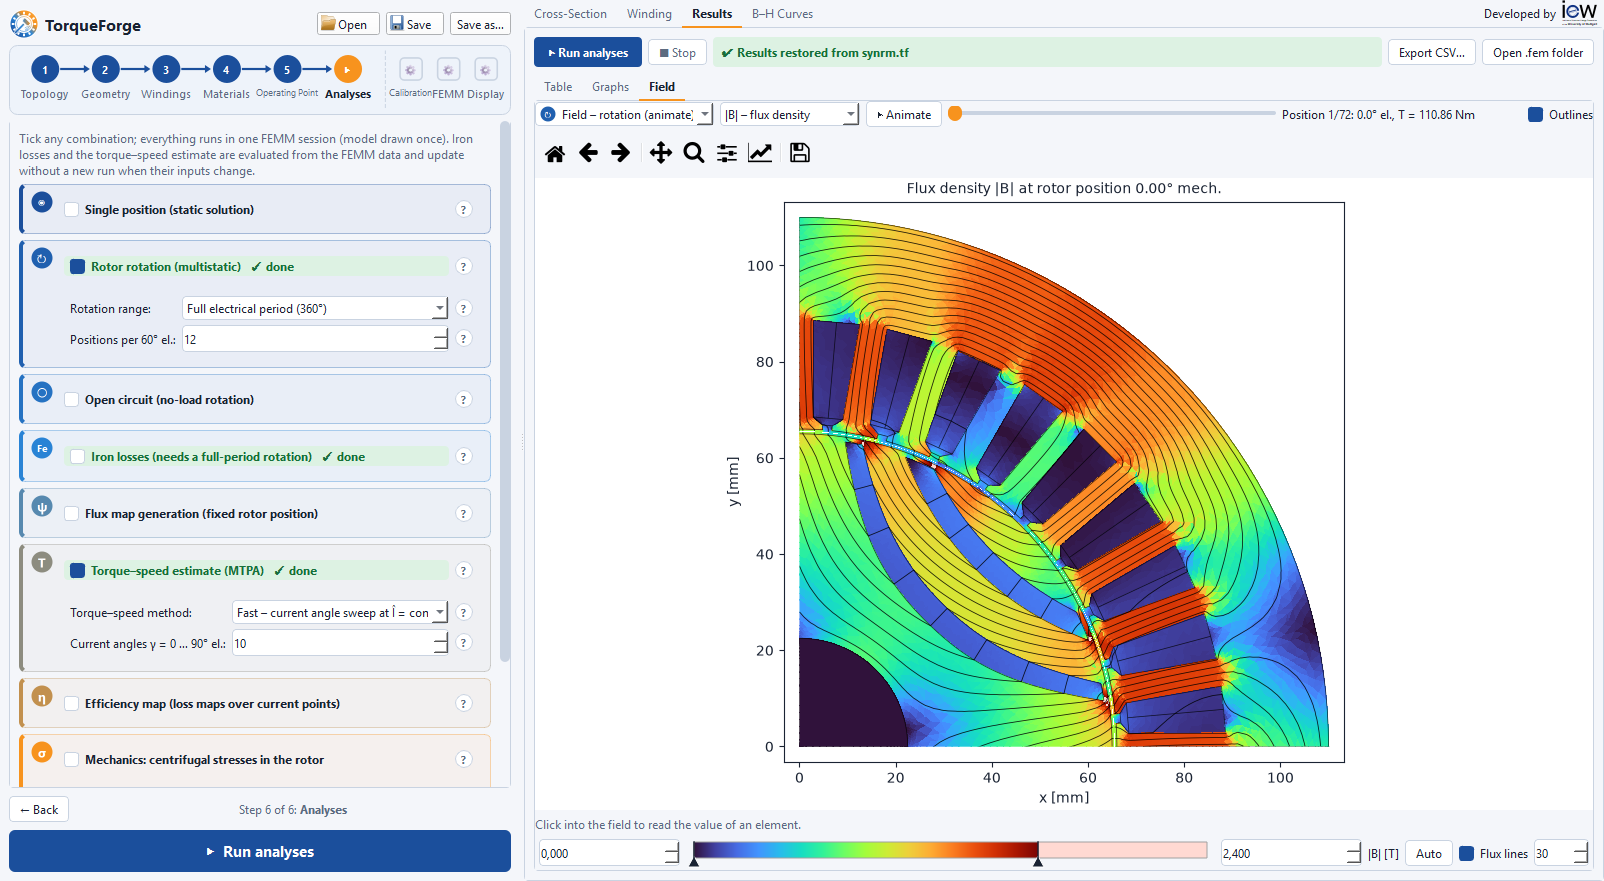This screenshot has width=1604, height=881.
Task: Click the Animate button
Action: click(904, 115)
